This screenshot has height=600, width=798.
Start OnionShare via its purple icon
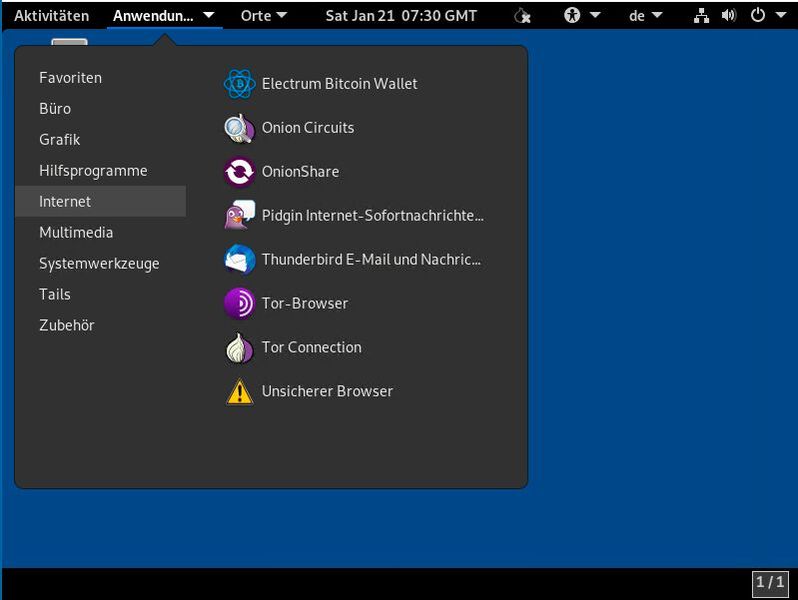(x=239, y=172)
